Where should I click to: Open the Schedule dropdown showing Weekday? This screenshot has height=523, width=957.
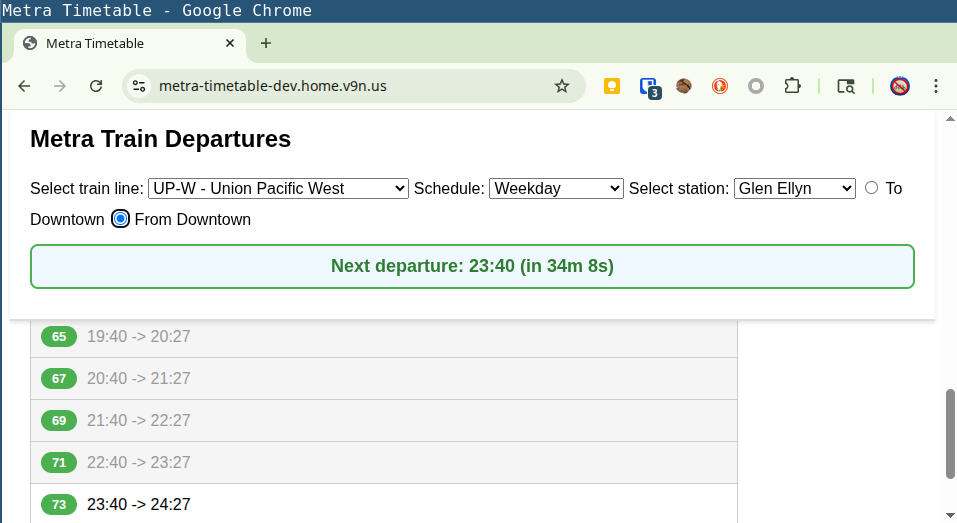[x=556, y=188]
